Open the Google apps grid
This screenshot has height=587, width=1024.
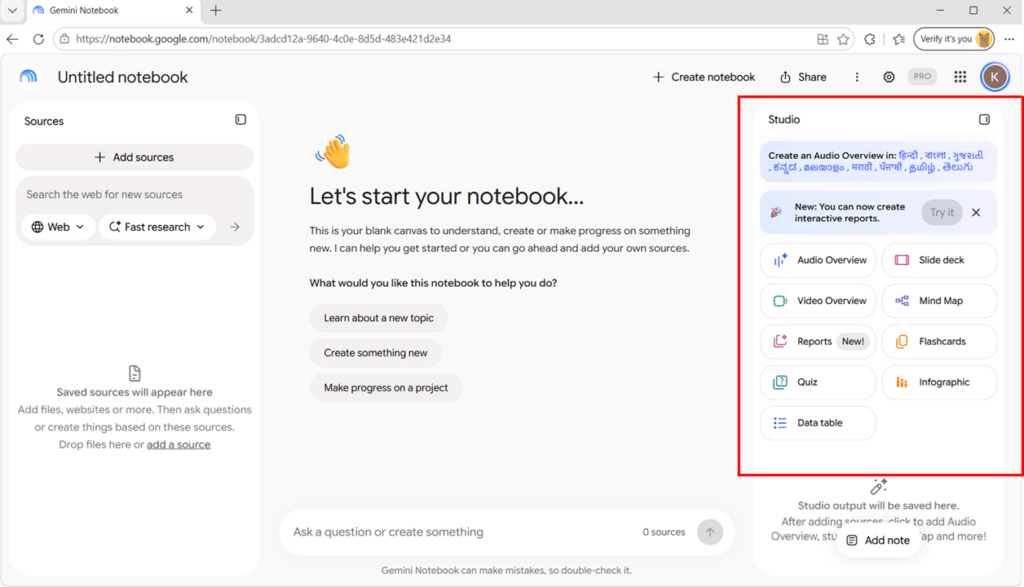tap(960, 77)
